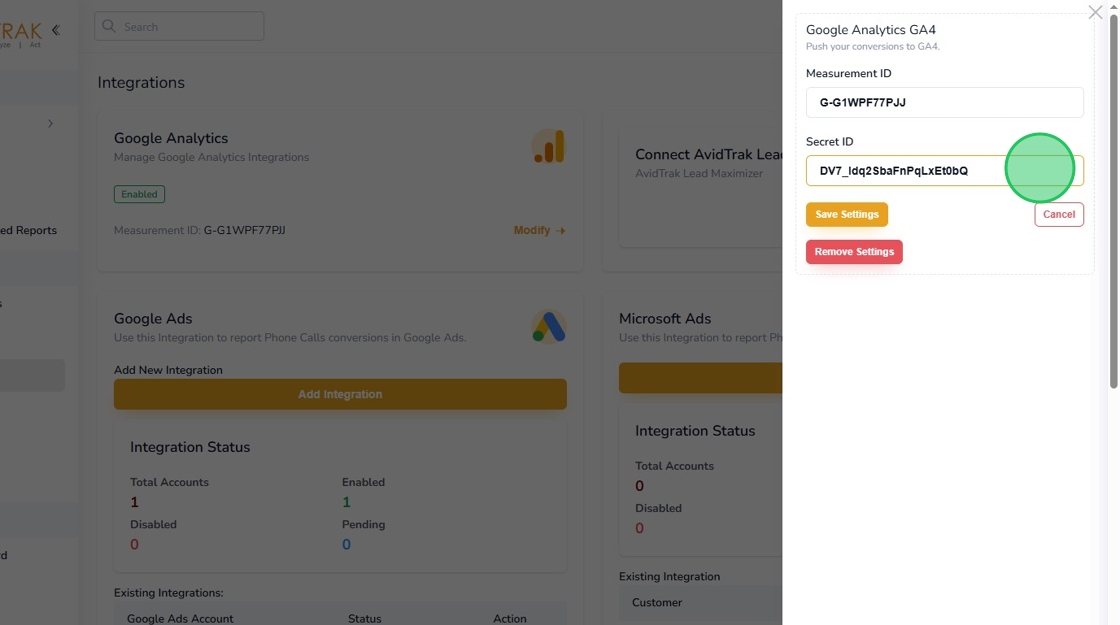Click the Secret ID input field

(x=944, y=171)
